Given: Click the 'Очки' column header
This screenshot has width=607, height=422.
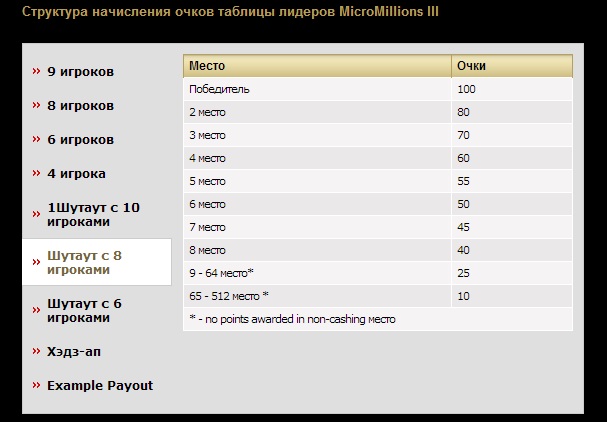Looking at the screenshot, I should (x=512, y=66).
